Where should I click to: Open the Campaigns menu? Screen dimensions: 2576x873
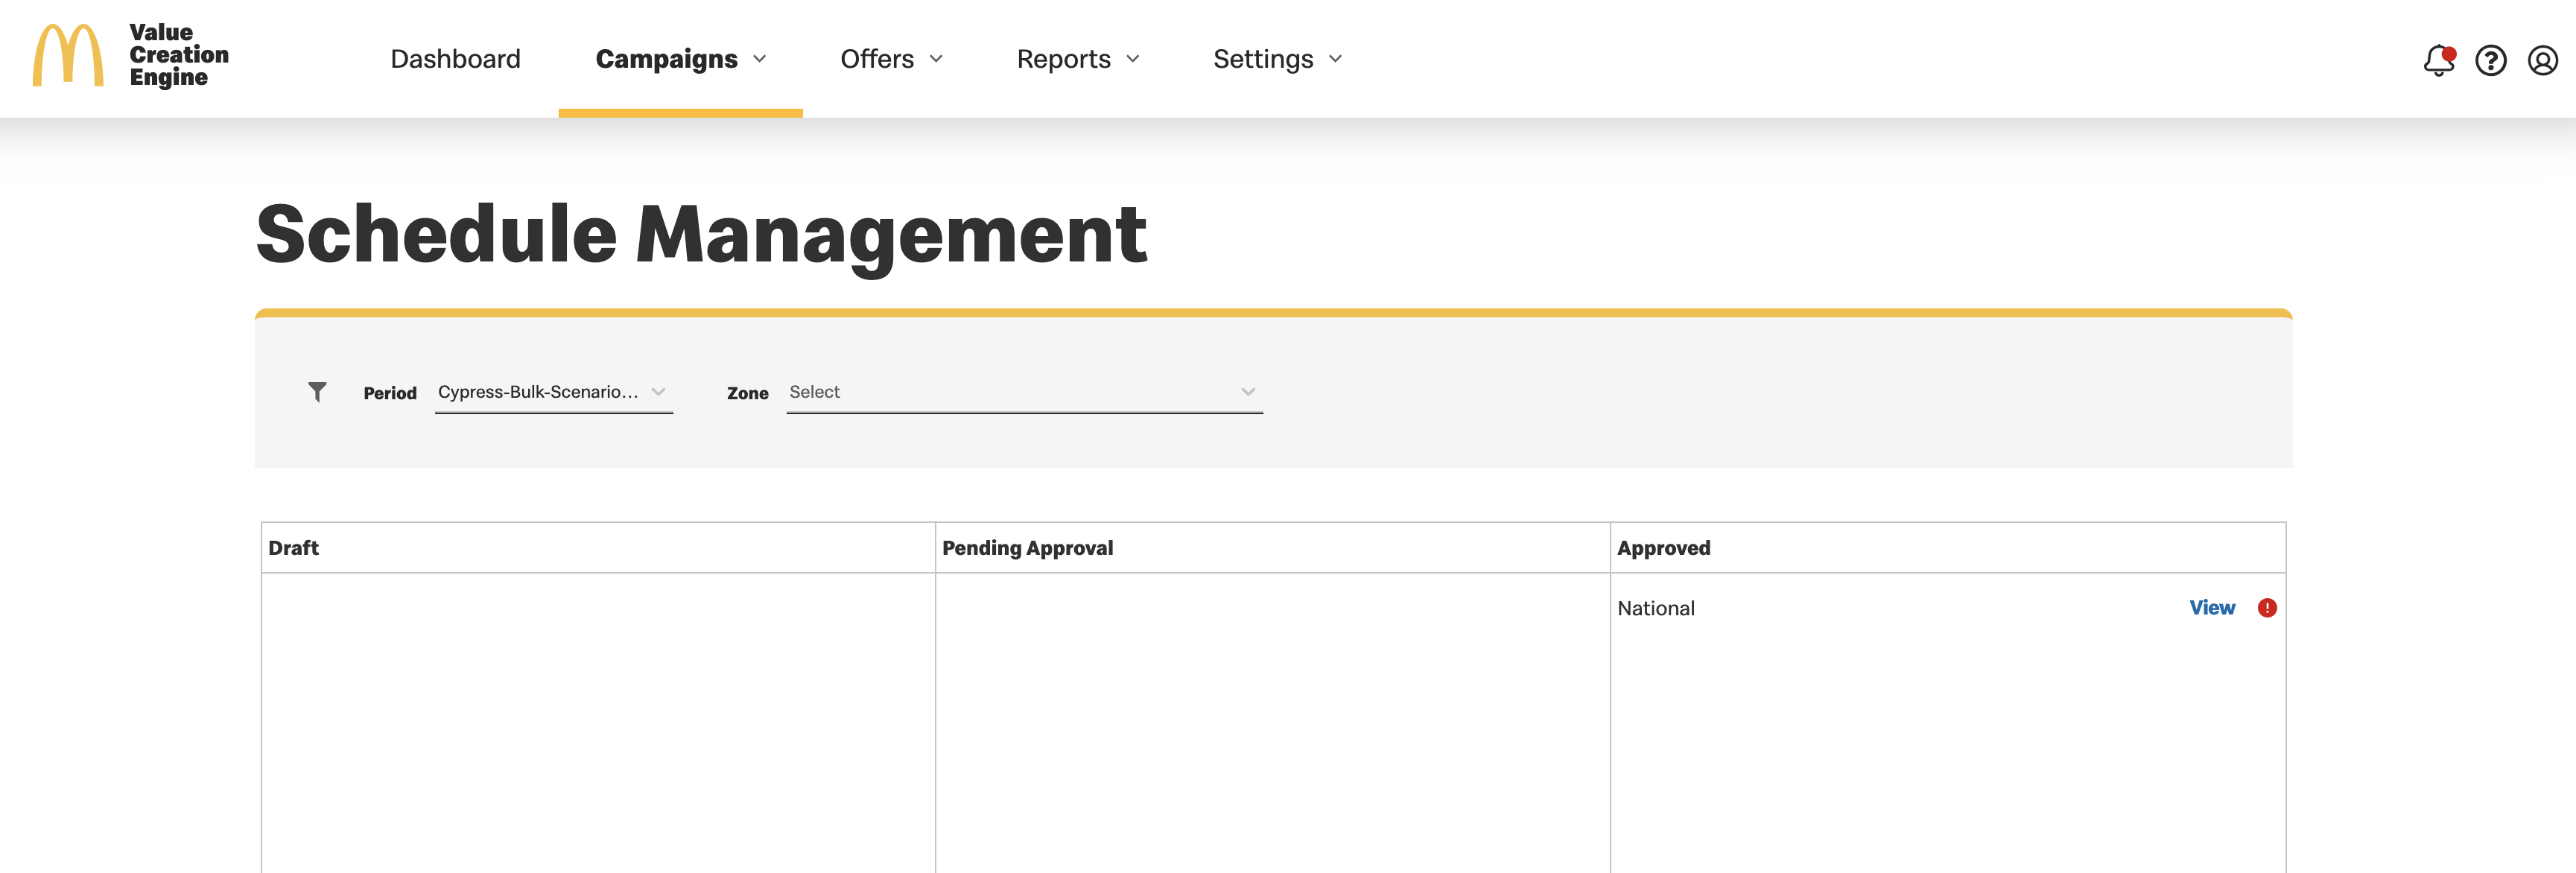click(x=681, y=59)
